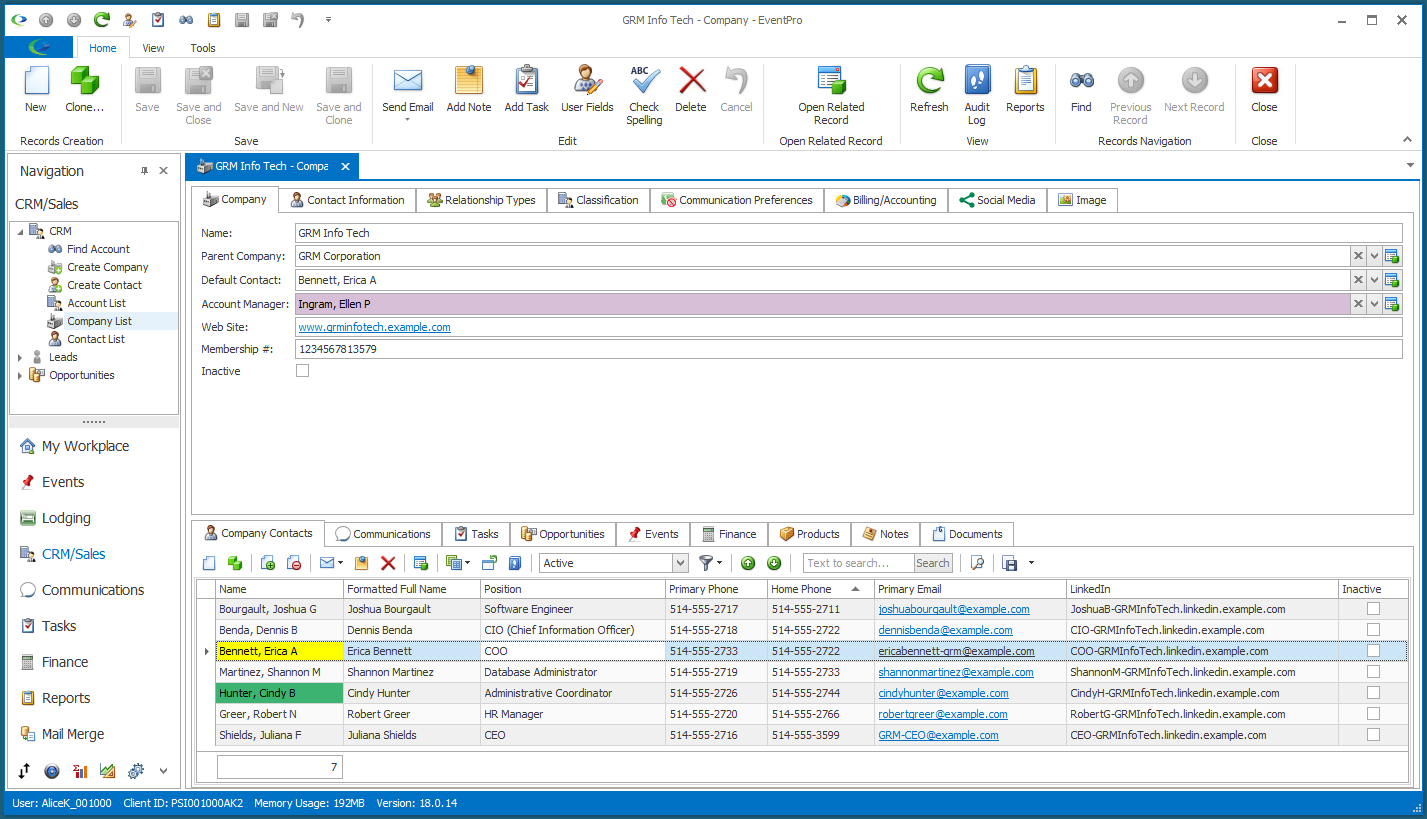Click the Refresh ribbon button

click(929, 89)
